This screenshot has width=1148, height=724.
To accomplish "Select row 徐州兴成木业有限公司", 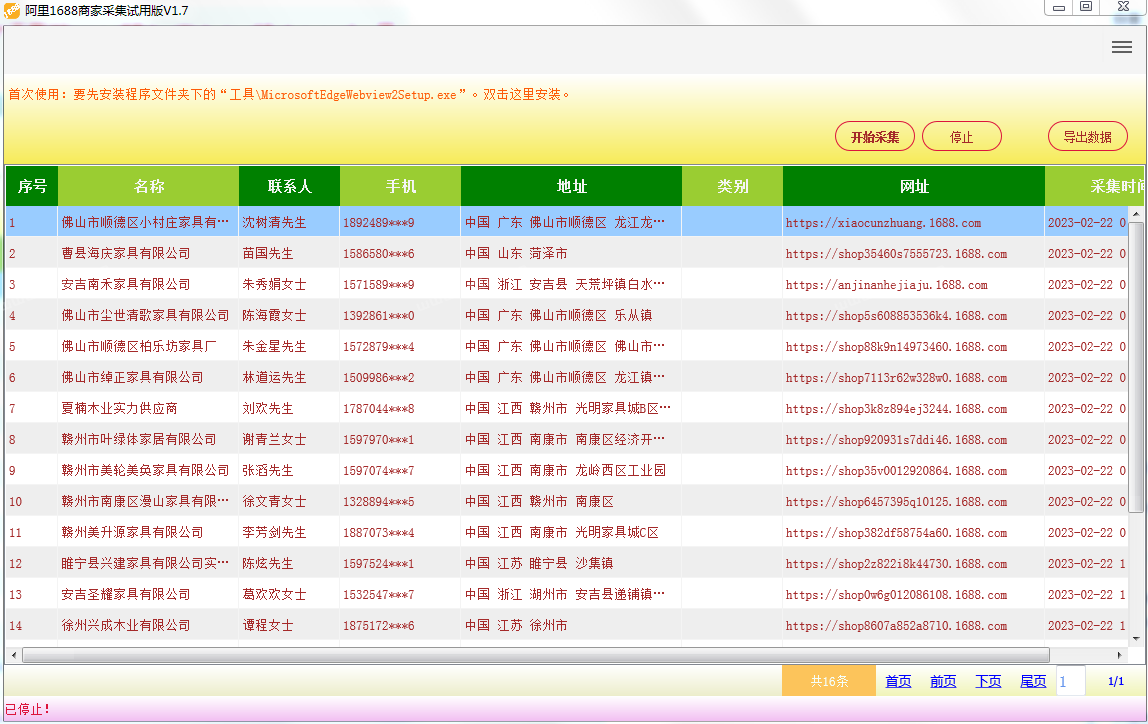I will 568,625.
